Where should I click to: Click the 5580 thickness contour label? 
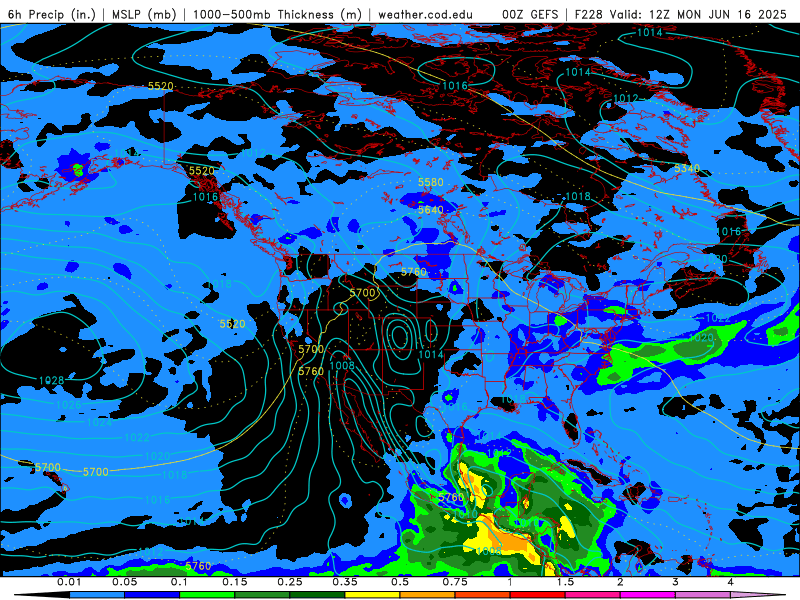[x=431, y=182]
